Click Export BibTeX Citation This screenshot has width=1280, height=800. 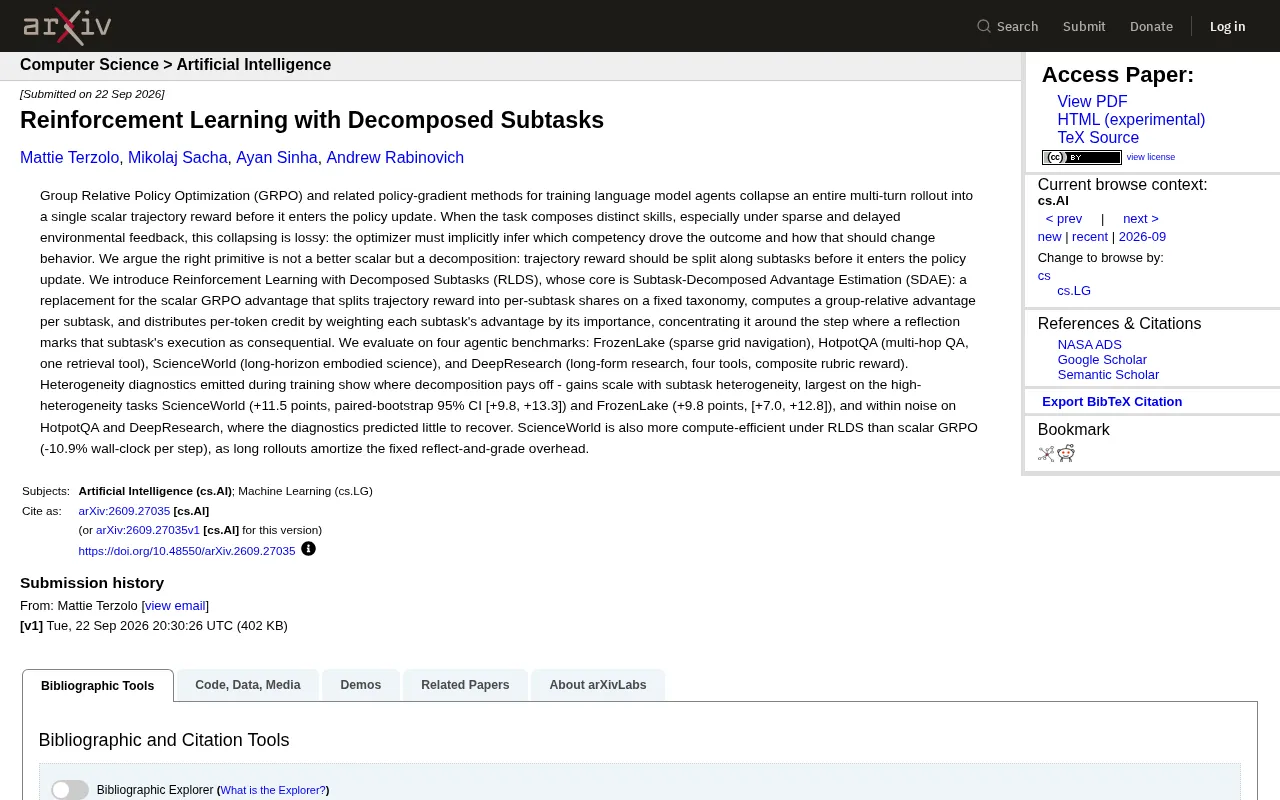coord(1112,402)
